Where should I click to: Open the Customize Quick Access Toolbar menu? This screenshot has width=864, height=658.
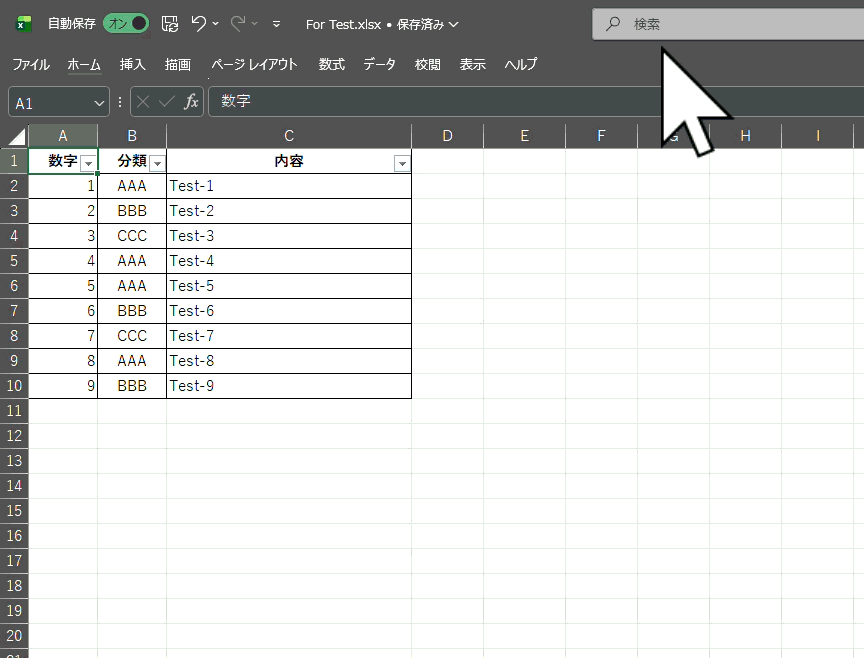(277, 24)
